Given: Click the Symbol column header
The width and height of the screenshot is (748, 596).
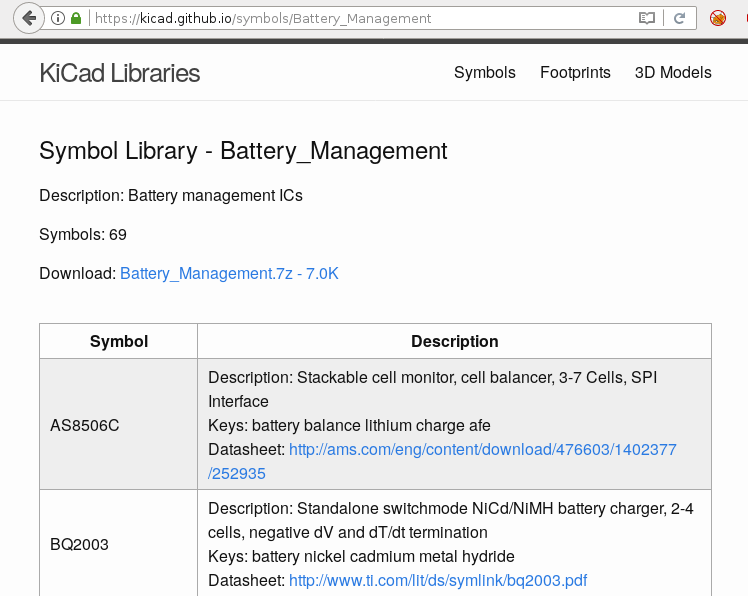Looking at the screenshot, I should (x=119, y=341).
